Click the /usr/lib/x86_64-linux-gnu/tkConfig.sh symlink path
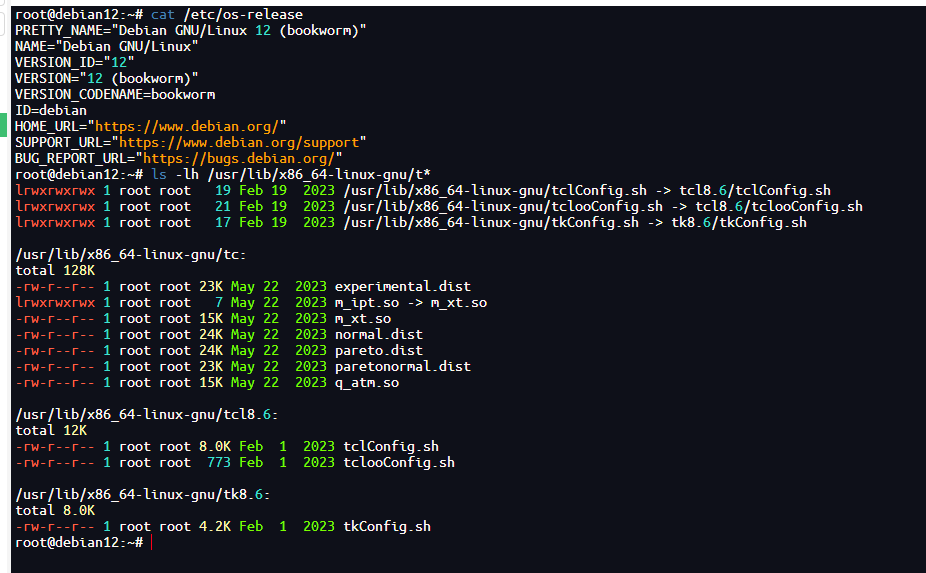Screen dimensions: 926x573 491,222
